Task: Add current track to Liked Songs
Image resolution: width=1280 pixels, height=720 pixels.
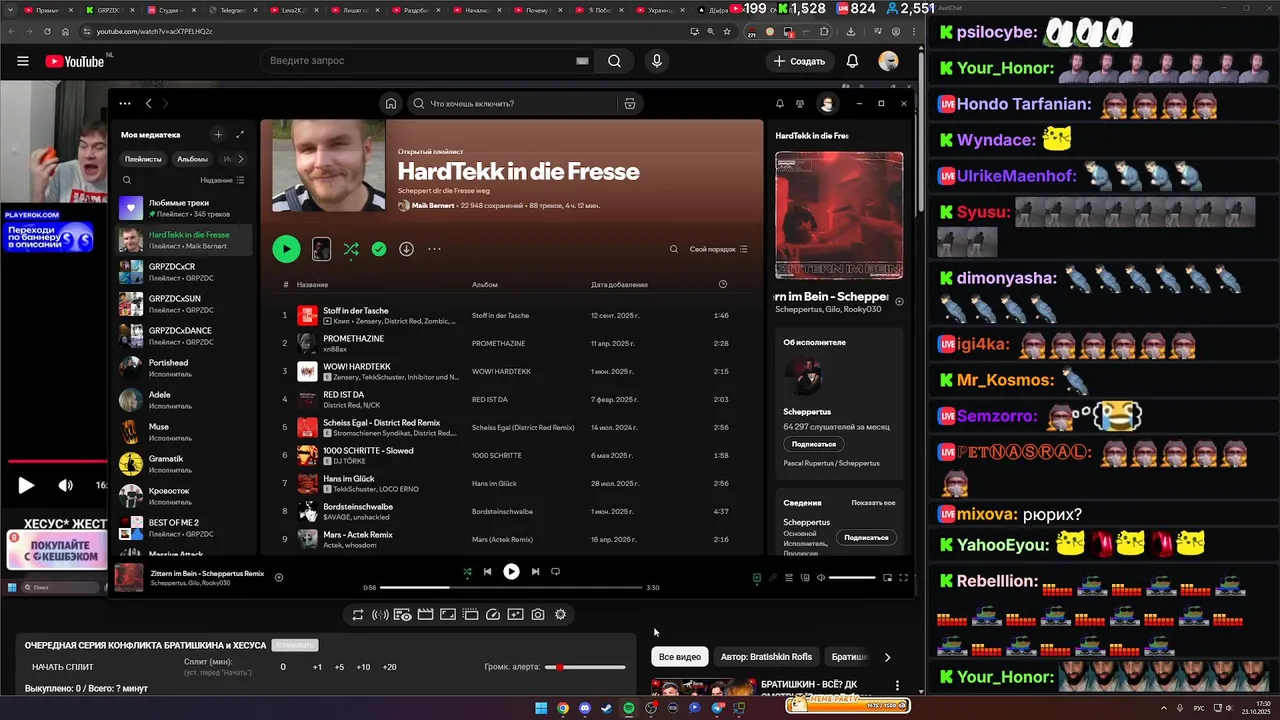Action: tap(279, 577)
